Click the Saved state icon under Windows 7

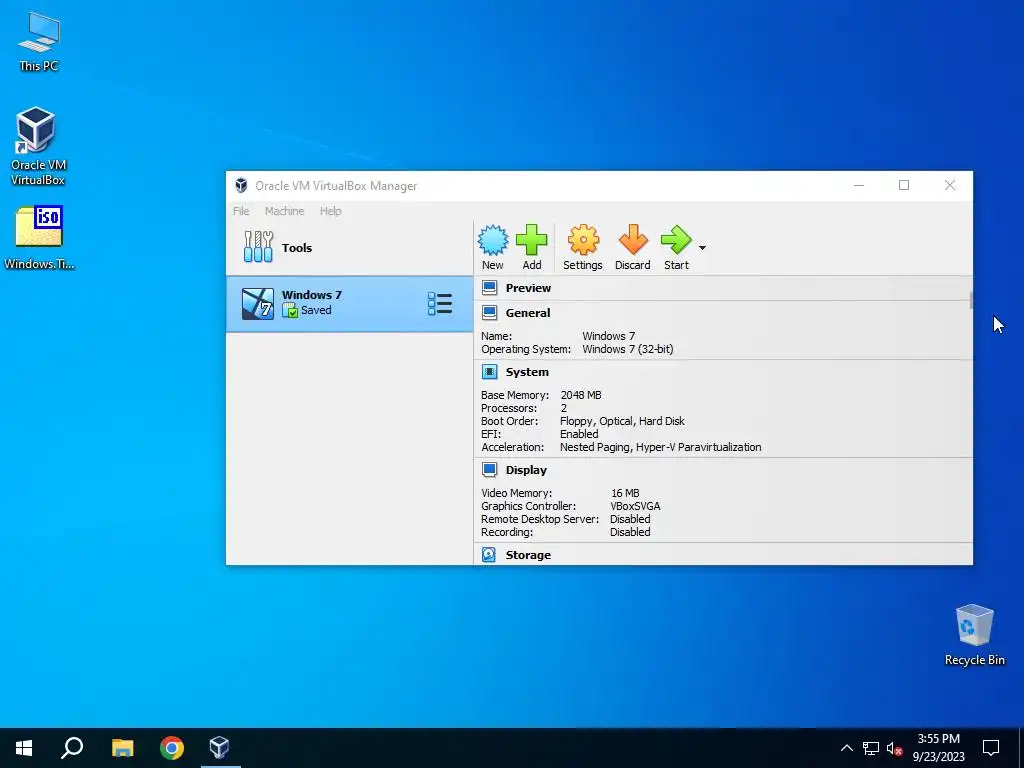290,311
